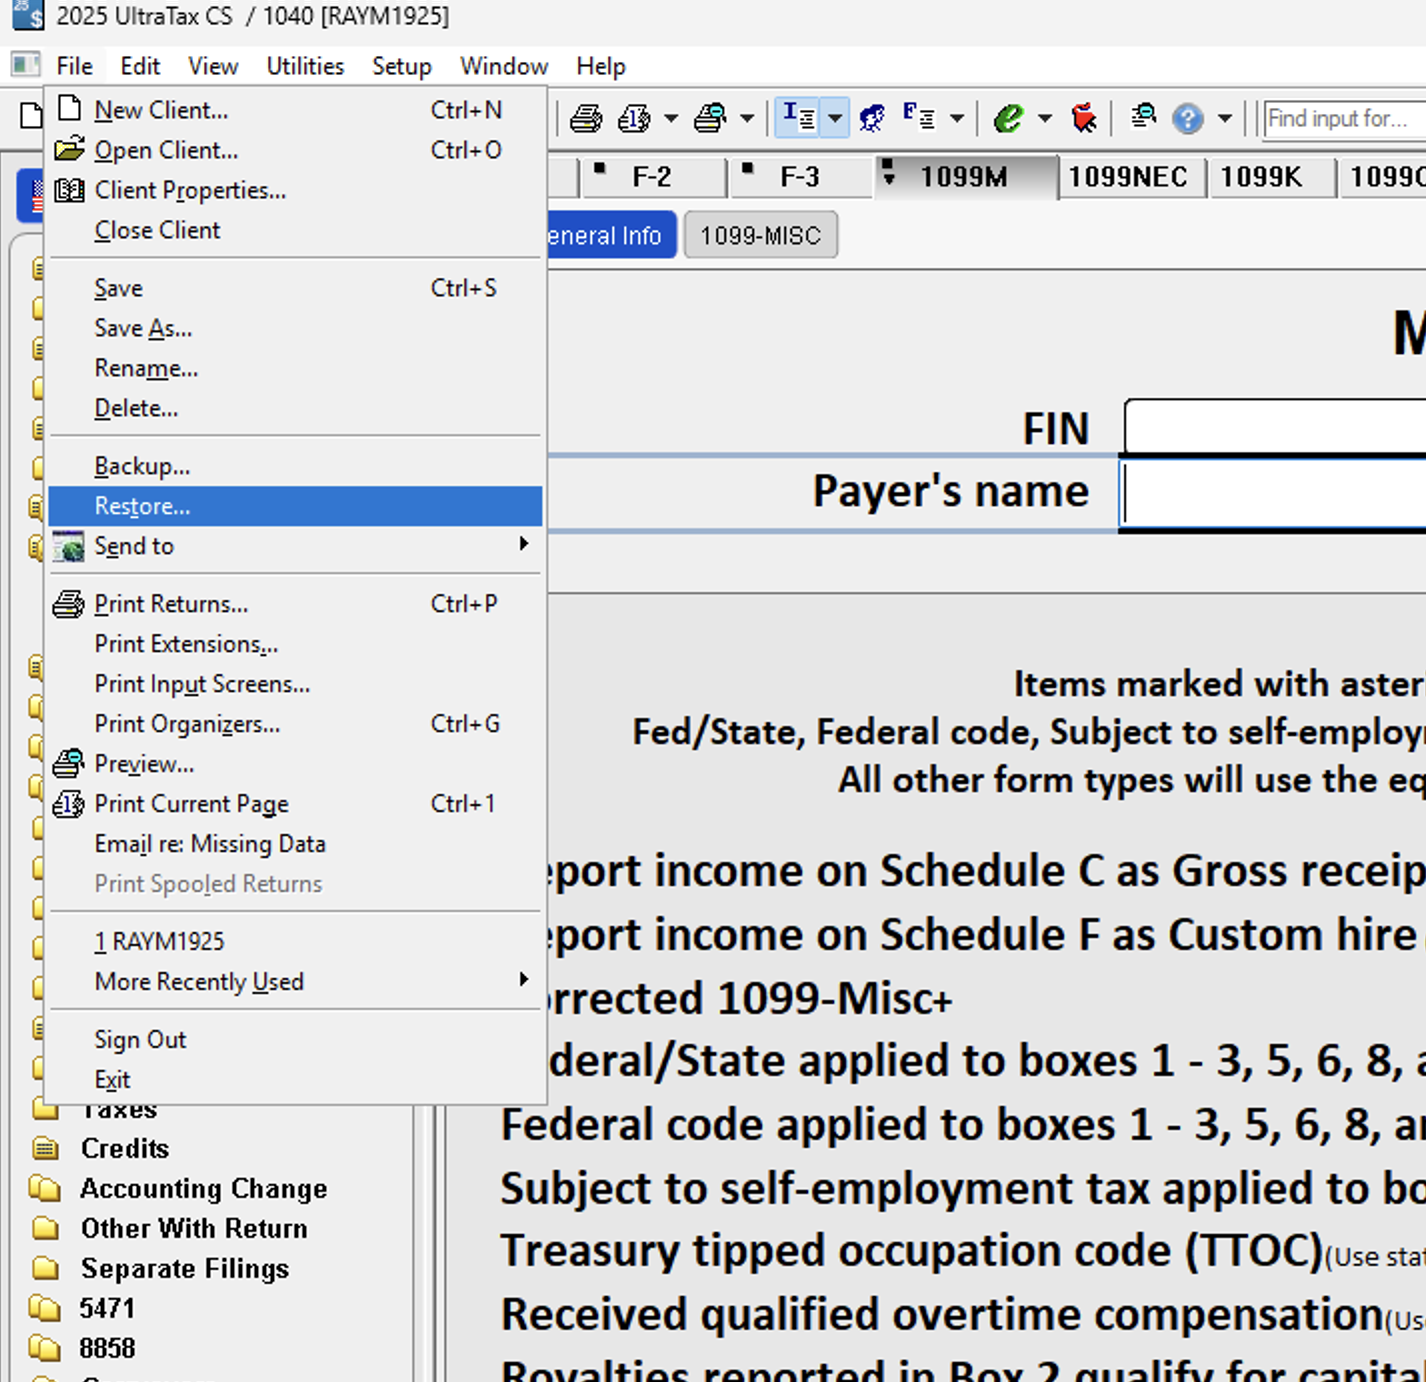Select the 5471 folder in tree
The image size is (1426, 1382).
coord(107,1308)
